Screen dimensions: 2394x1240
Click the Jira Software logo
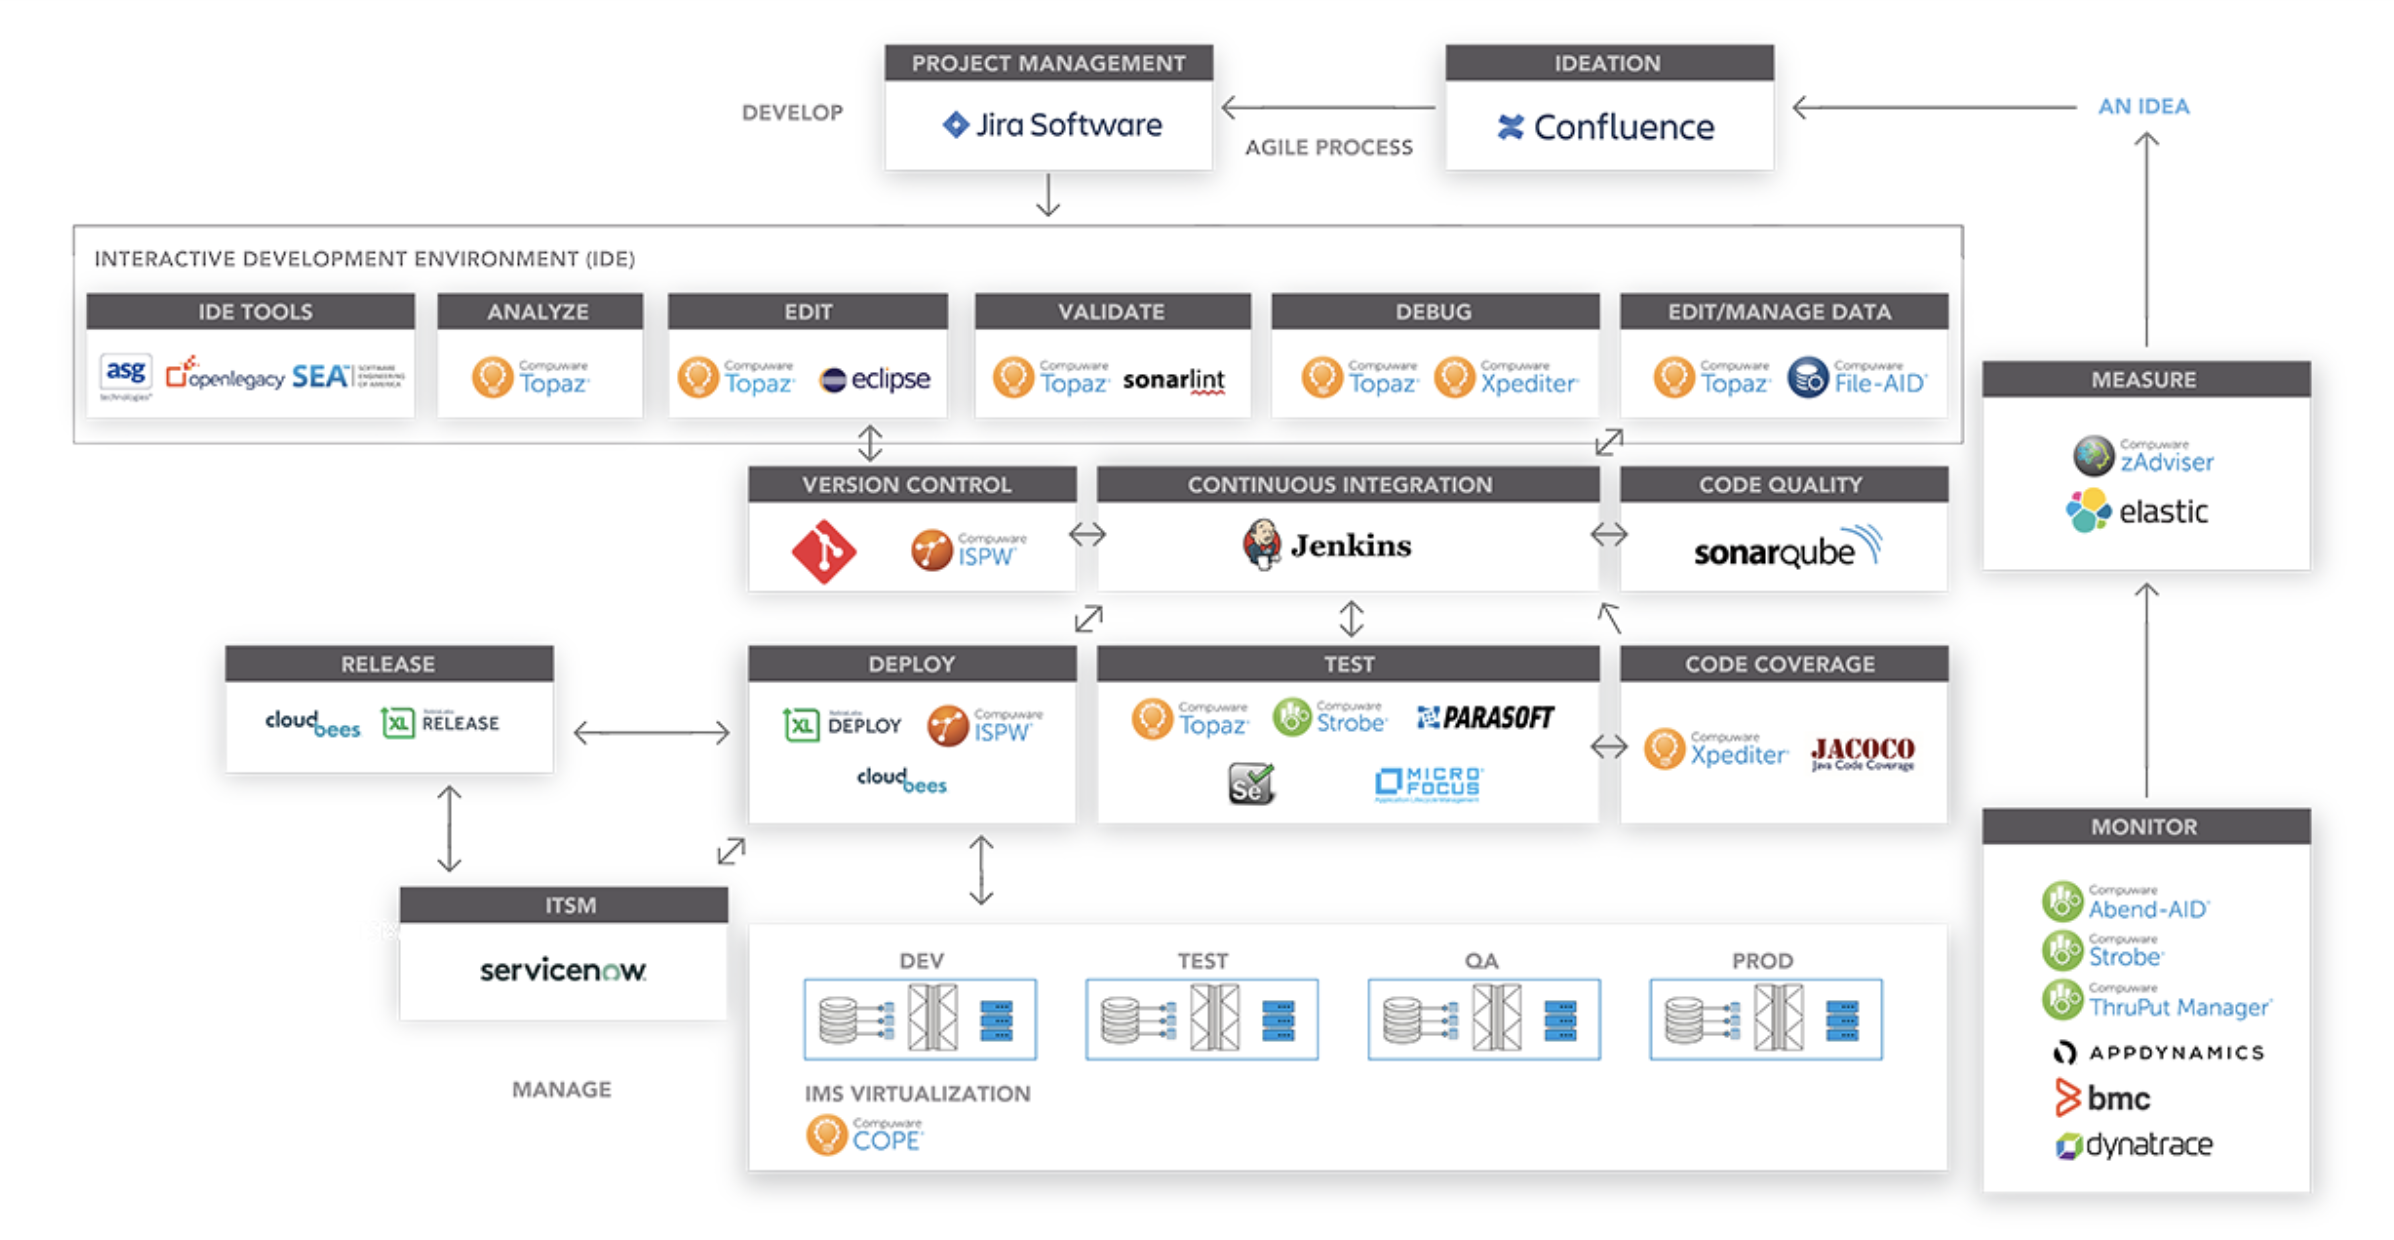(x=1052, y=125)
